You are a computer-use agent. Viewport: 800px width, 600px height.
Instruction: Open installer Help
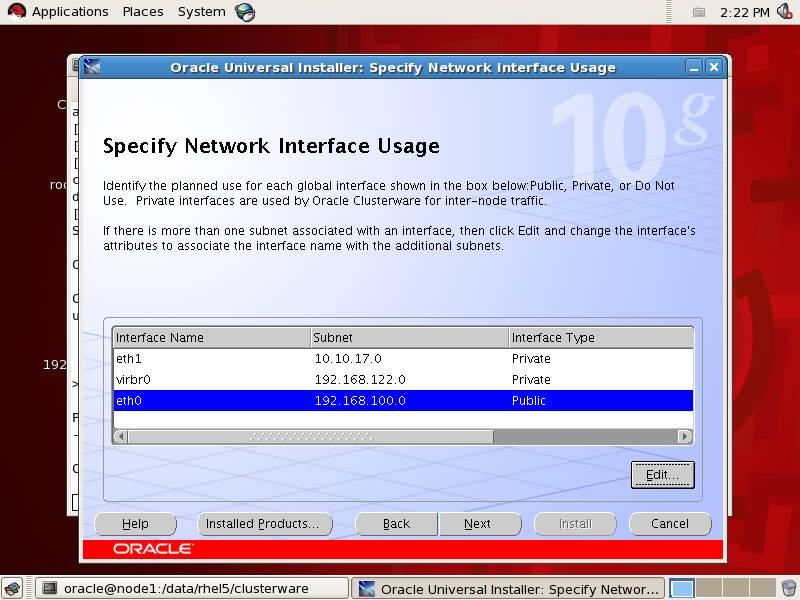135,524
